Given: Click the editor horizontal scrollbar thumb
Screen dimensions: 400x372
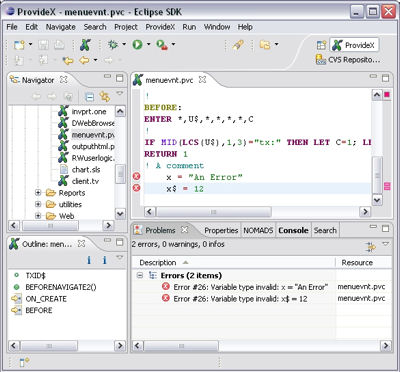Looking at the screenshot, I should point(214,212).
